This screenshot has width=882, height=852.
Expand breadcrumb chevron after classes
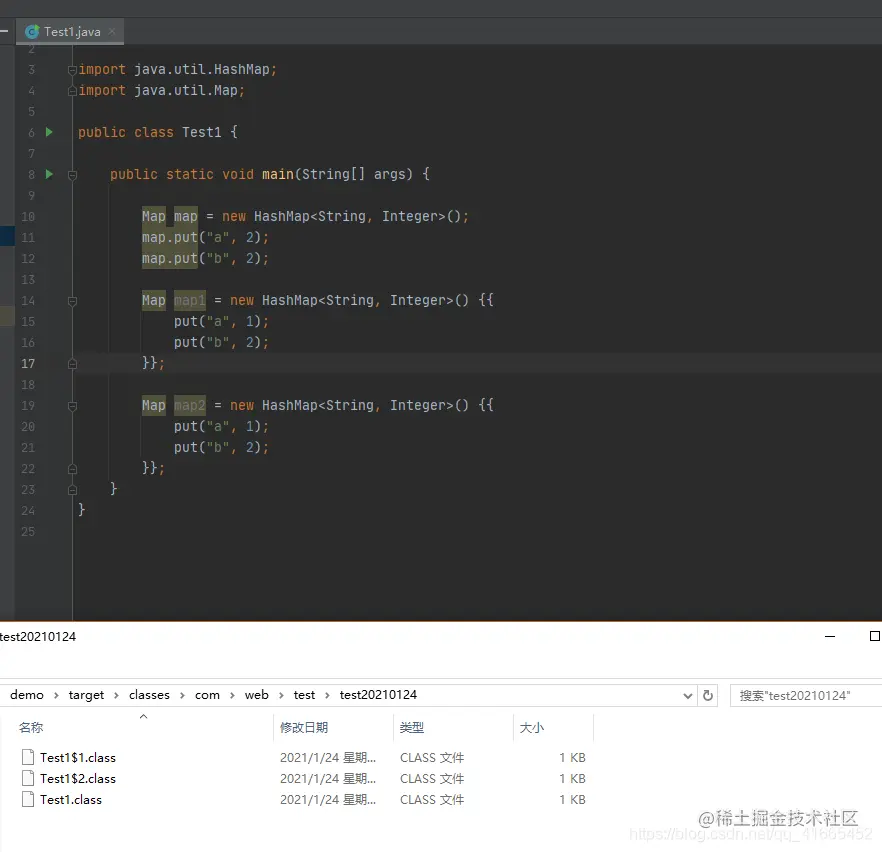(x=182, y=695)
